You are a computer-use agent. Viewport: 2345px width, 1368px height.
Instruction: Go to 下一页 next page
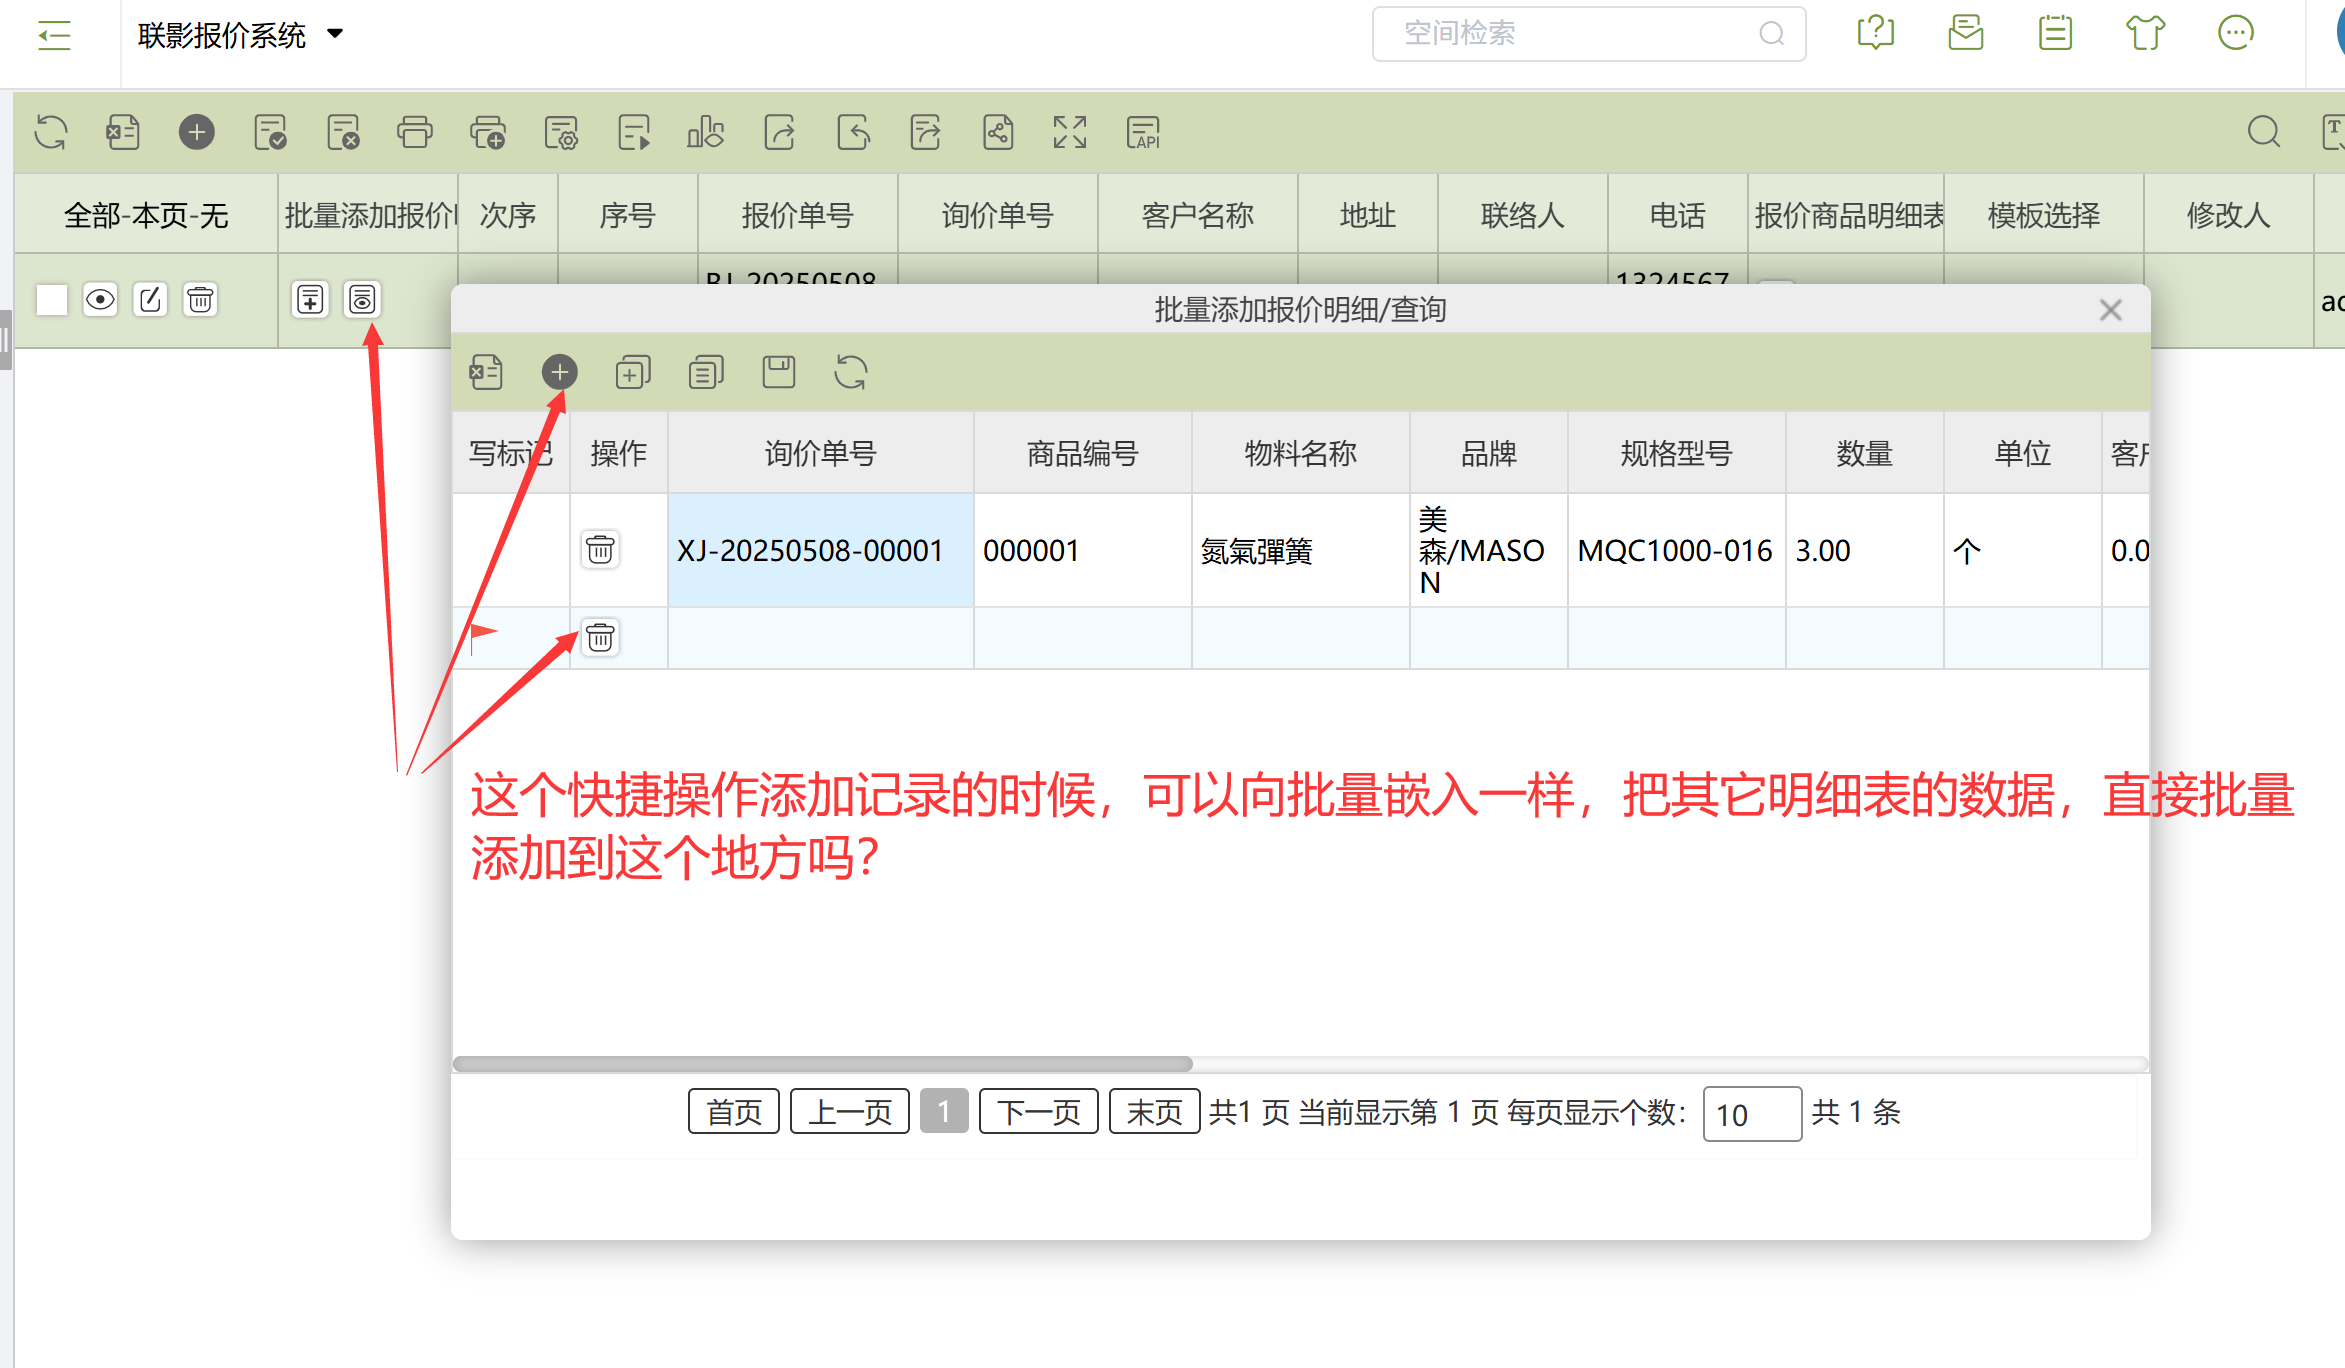coord(1039,1112)
